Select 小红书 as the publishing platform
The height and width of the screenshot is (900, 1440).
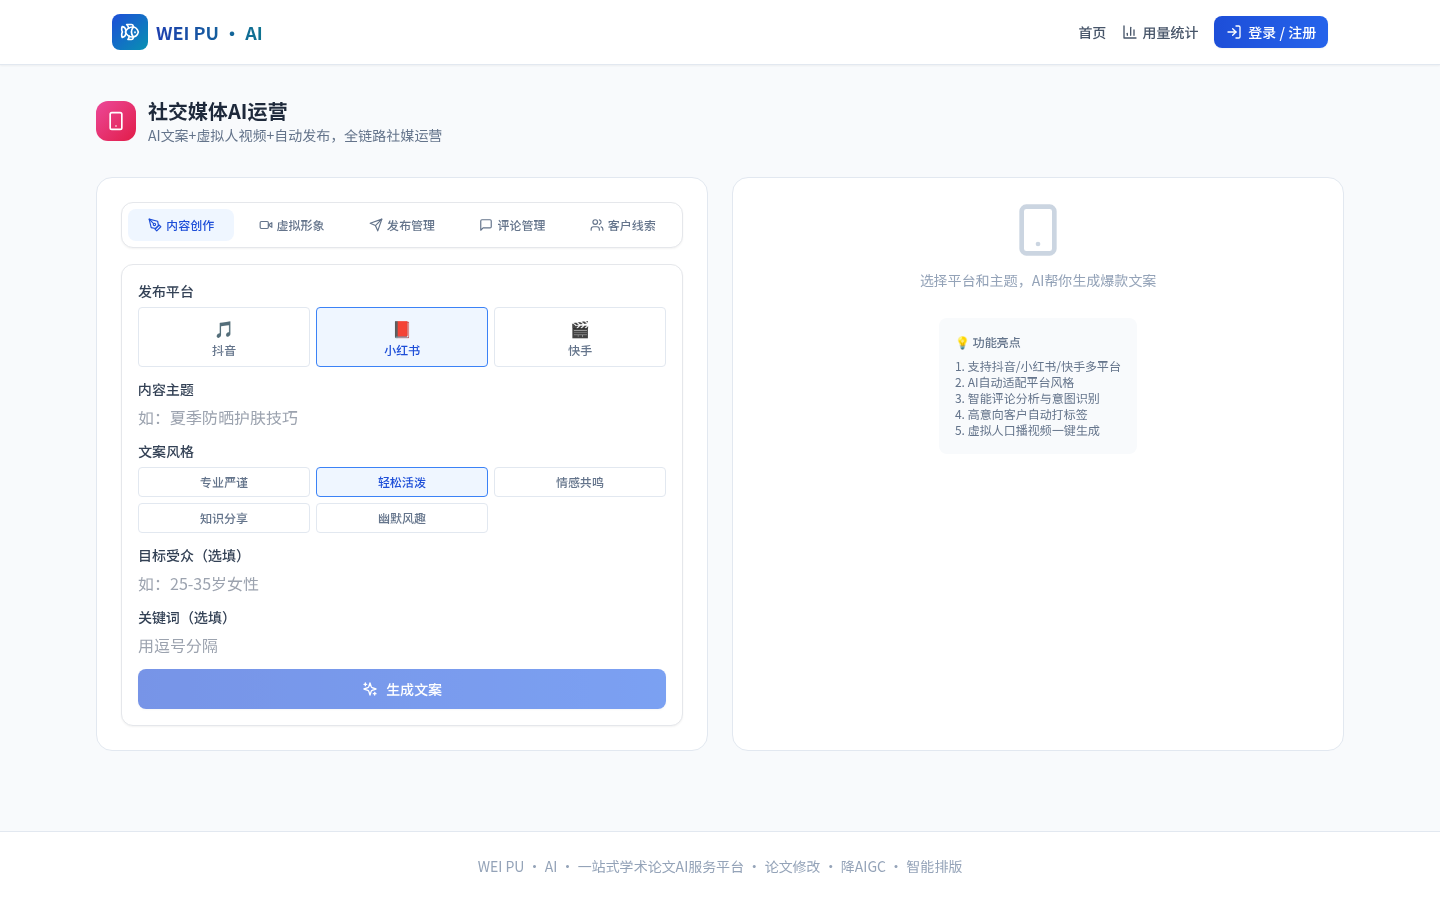point(402,337)
